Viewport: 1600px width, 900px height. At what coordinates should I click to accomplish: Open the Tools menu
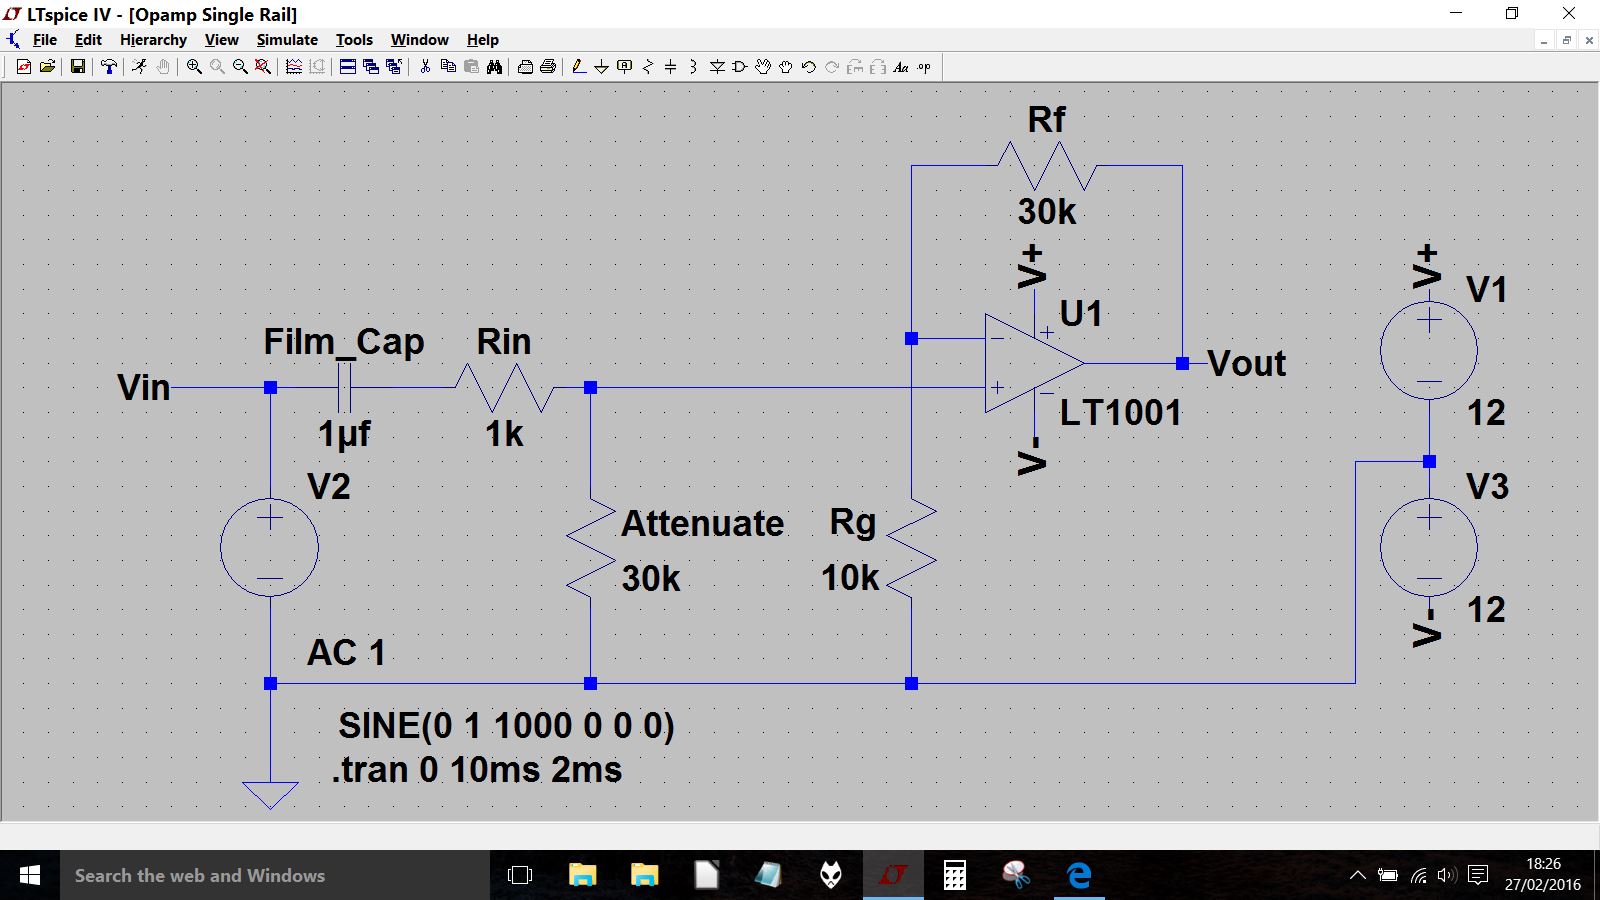(x=354, y=40)
